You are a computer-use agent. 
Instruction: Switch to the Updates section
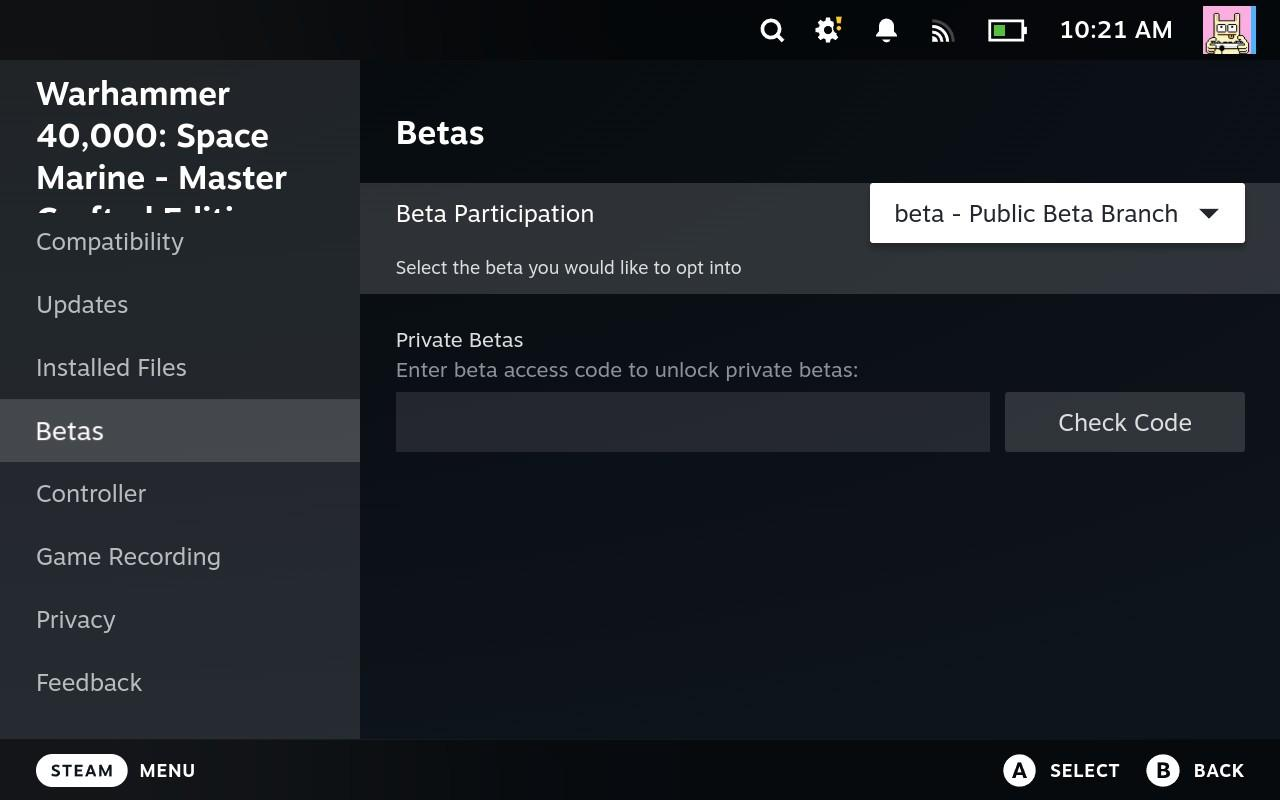click(x=82, y=305)
